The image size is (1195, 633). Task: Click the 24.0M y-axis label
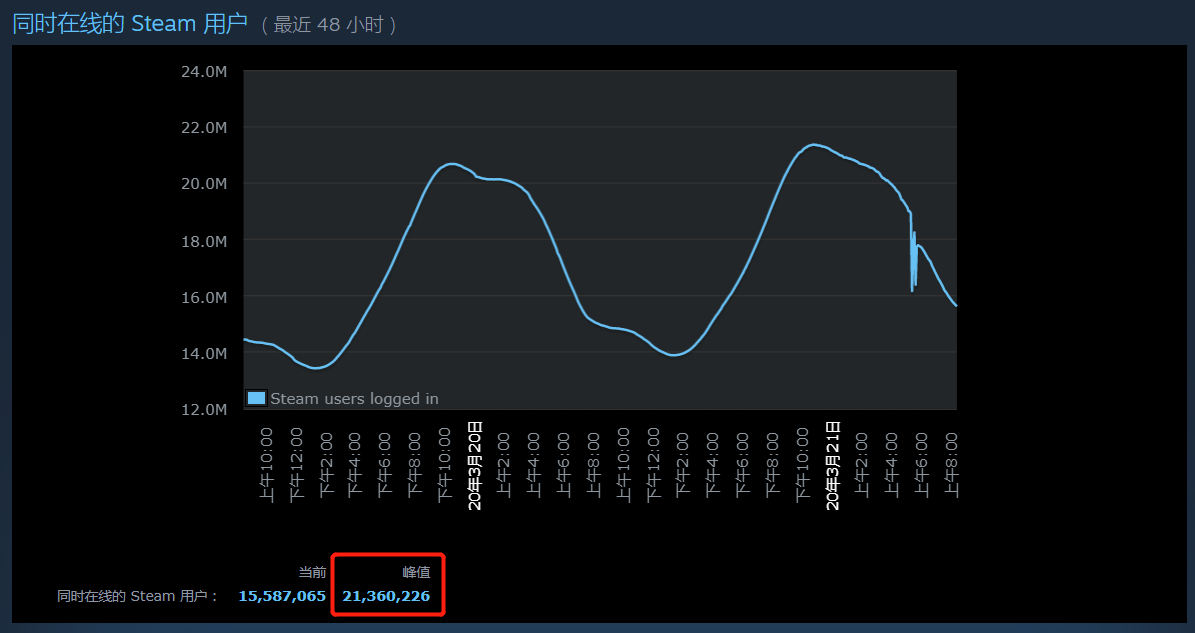click(x=204, y=71)
